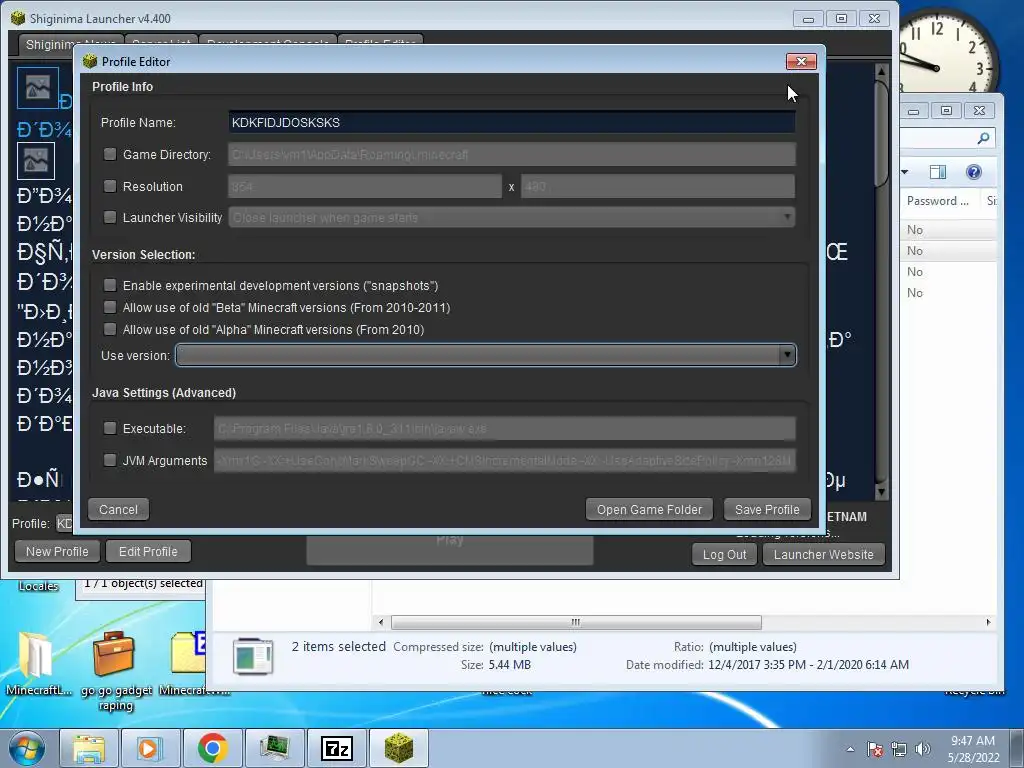The width and height of the screenshot is (1024, 768).
Task: Open the Launcher Website button
Action: coord(824,554)
